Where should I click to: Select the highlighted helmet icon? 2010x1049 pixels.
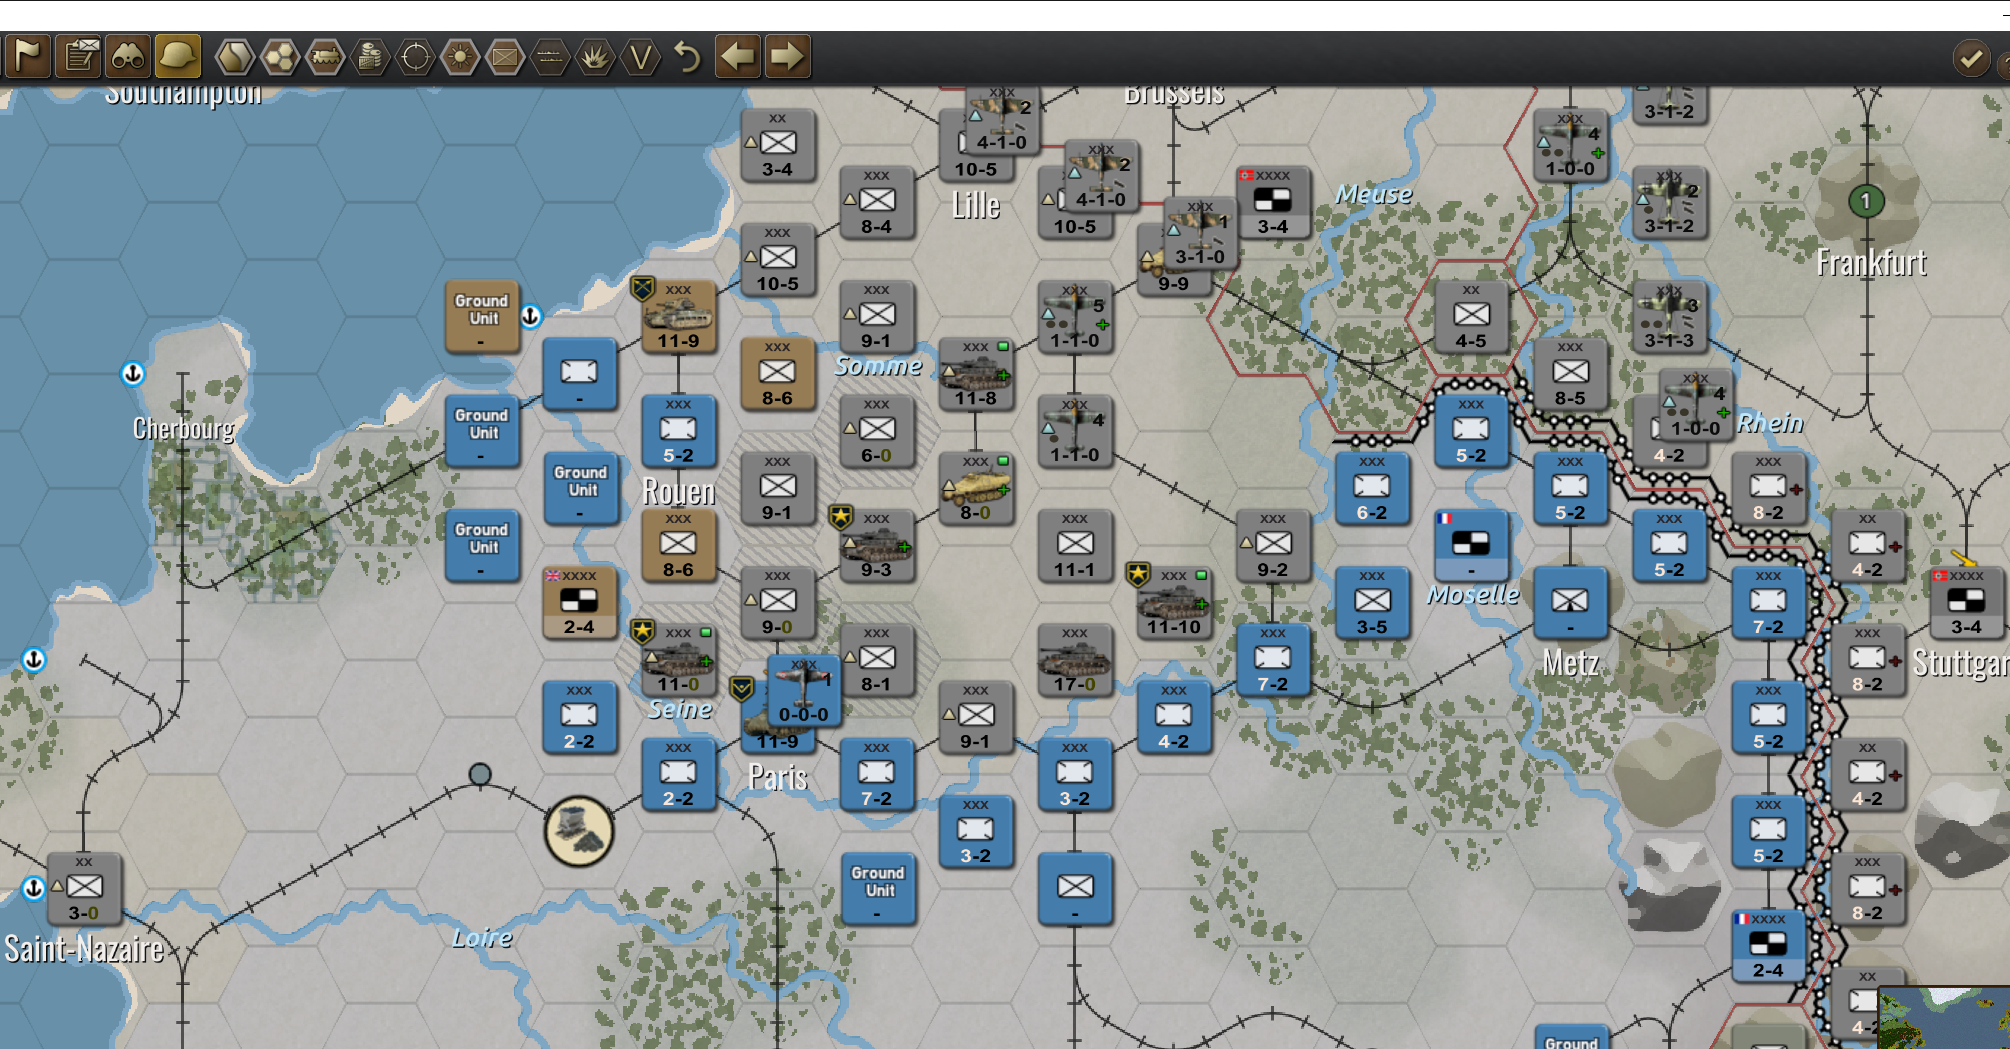click(x=177, y=57)
